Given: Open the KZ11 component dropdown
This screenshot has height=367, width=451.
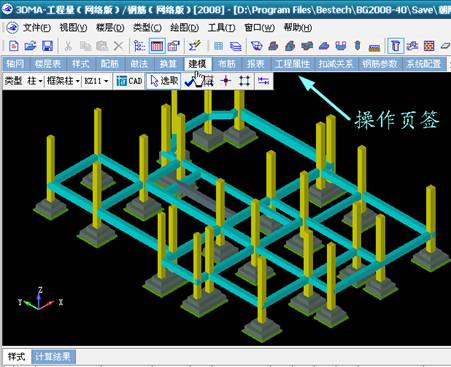Looking at the screenshot, I should (96, 81).
